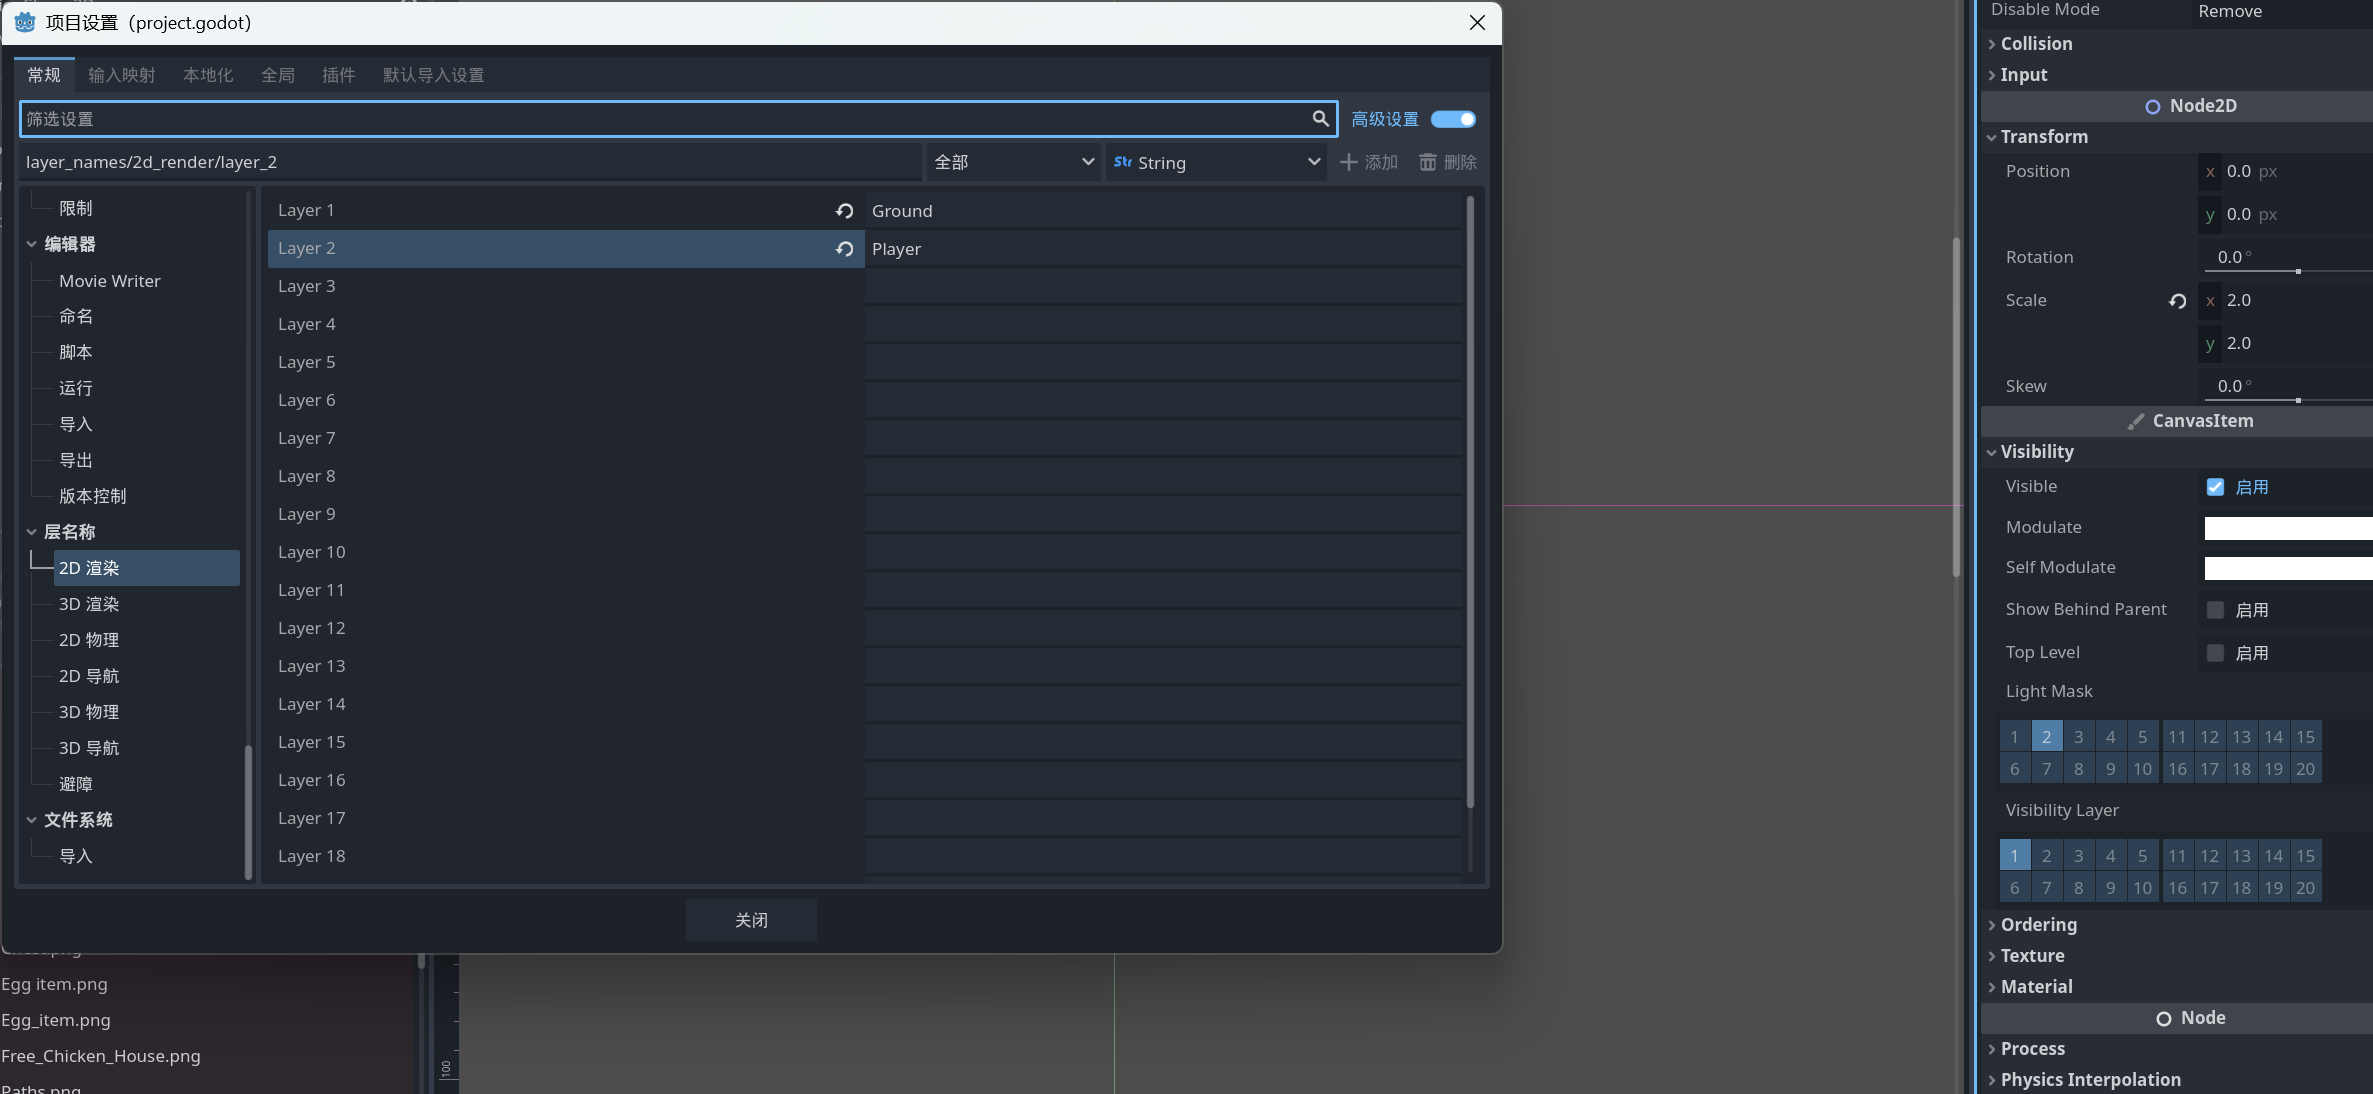The height and width of the screenshot is (1094, 2373).
Task: Click the 删除 trash icon button
Action: point(1447,162)
